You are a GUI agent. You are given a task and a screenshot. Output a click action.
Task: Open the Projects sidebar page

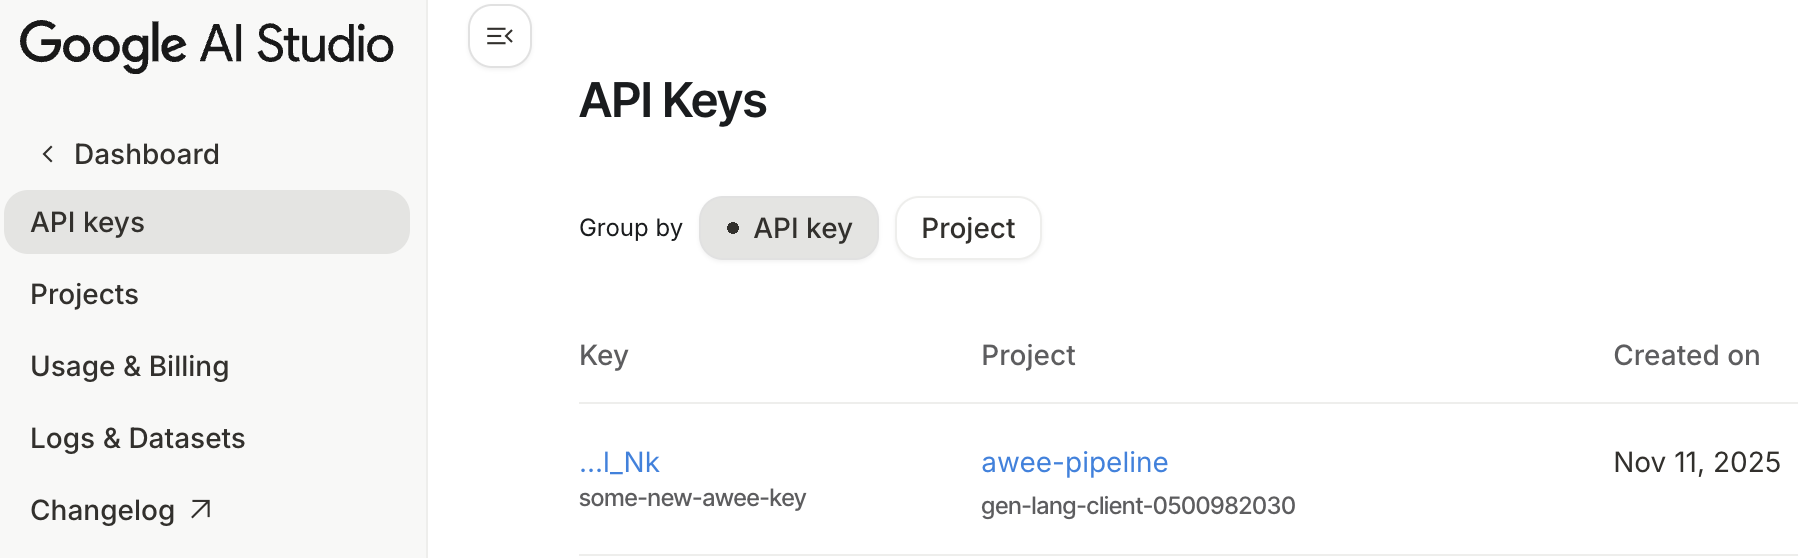(x=85, y=294)
